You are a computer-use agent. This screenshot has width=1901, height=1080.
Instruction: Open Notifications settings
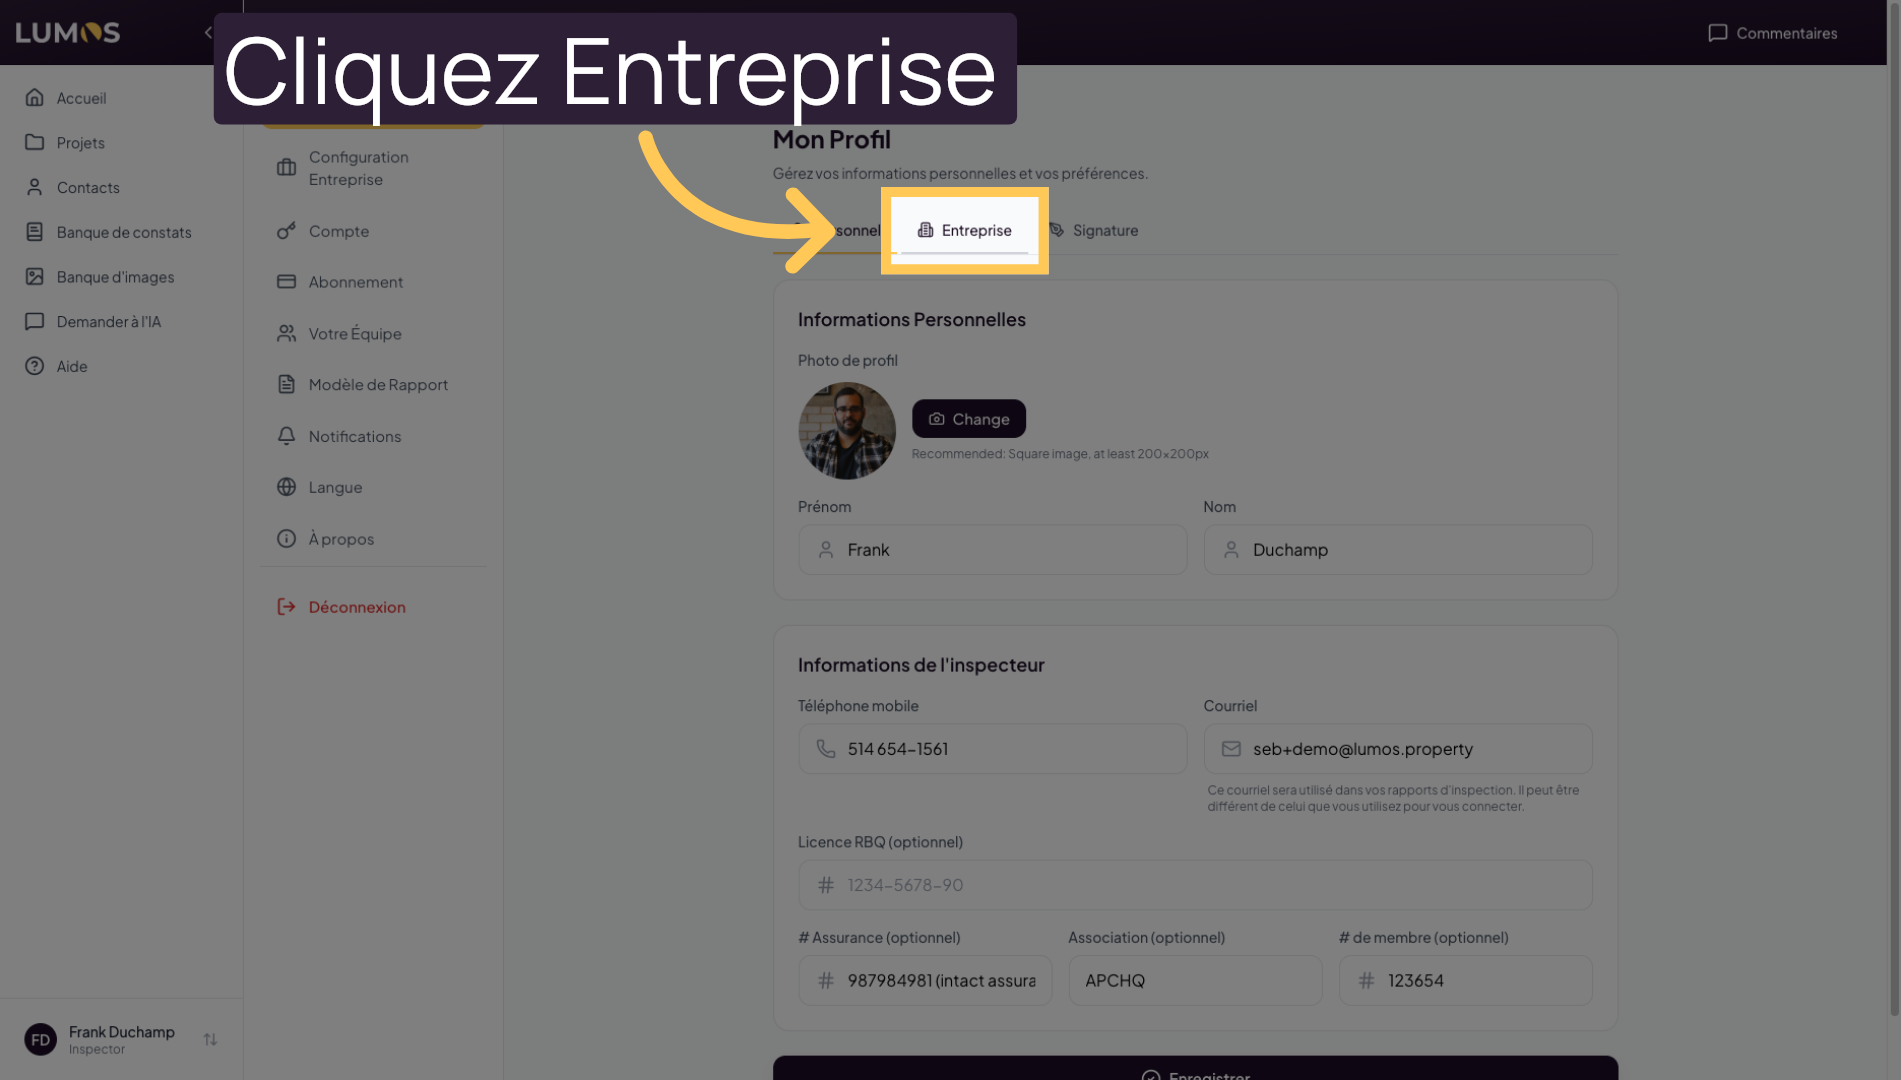click(354, 437)
